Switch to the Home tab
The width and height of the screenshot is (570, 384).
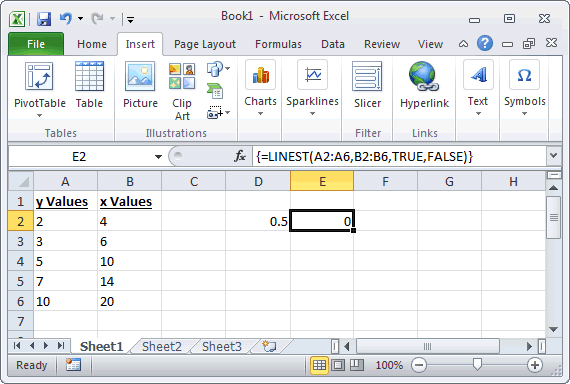(92, 44)
